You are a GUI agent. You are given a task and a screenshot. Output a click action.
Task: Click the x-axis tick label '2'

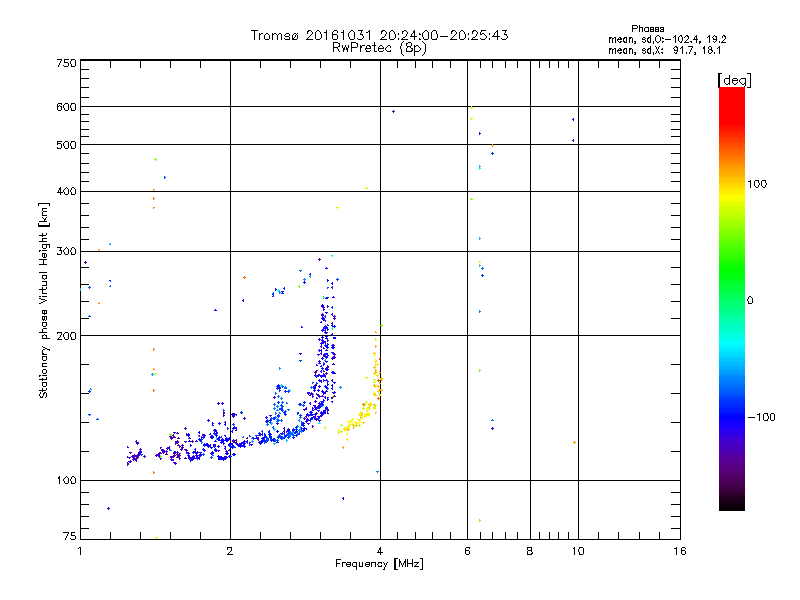point(230,551)
